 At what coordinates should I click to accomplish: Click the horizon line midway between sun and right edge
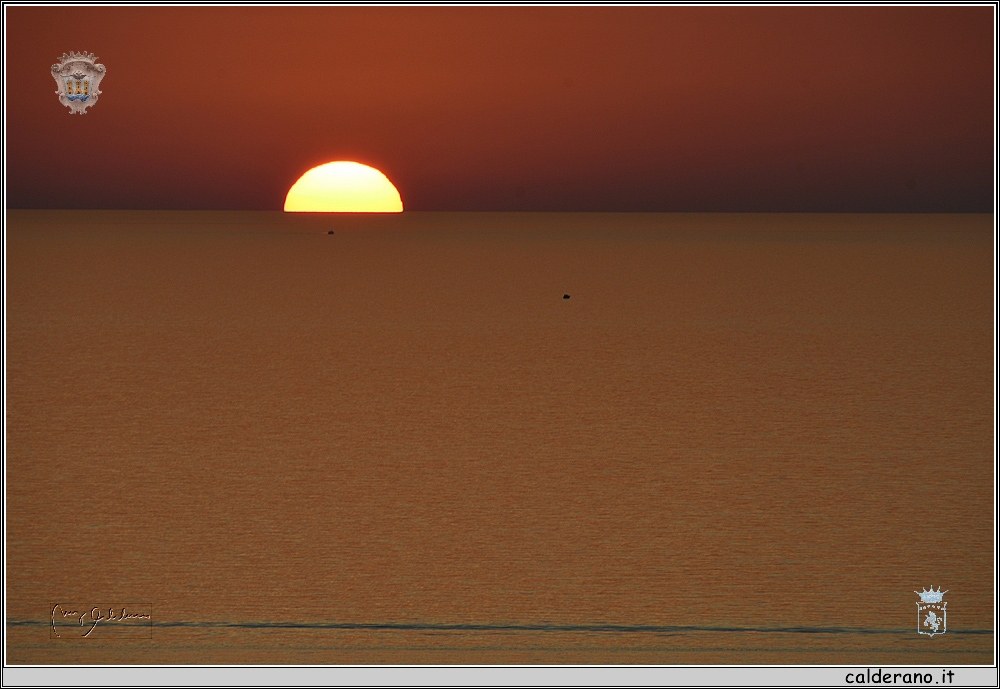click(x=698, y=211)
